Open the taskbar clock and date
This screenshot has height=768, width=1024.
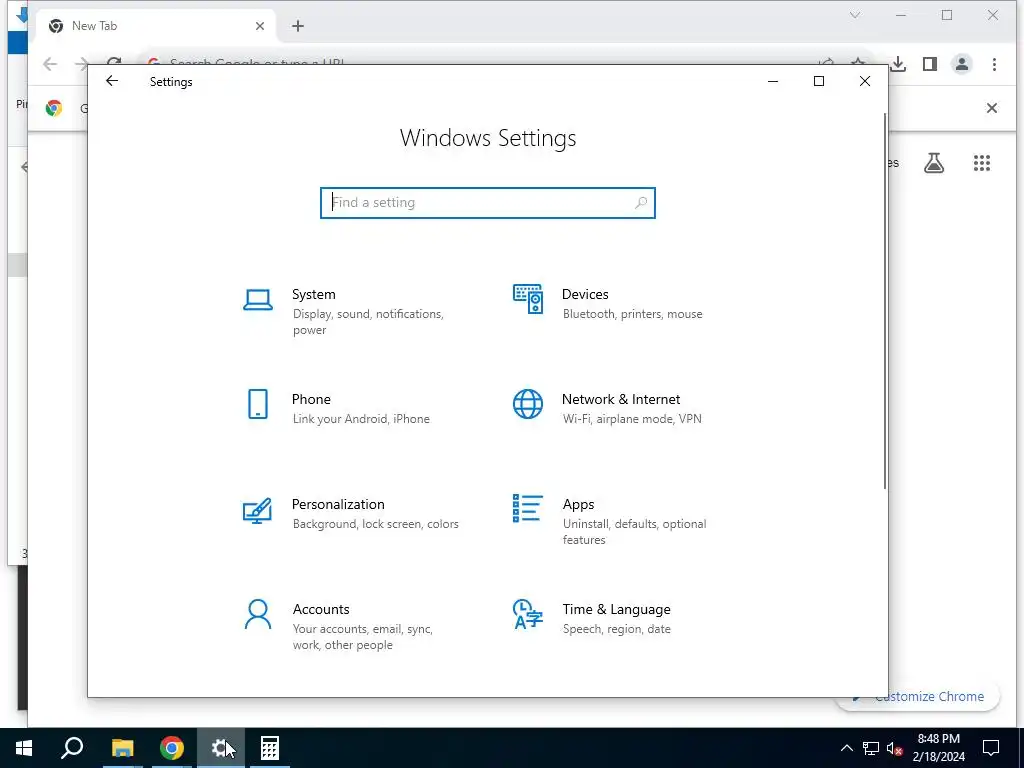pos(938,748)
